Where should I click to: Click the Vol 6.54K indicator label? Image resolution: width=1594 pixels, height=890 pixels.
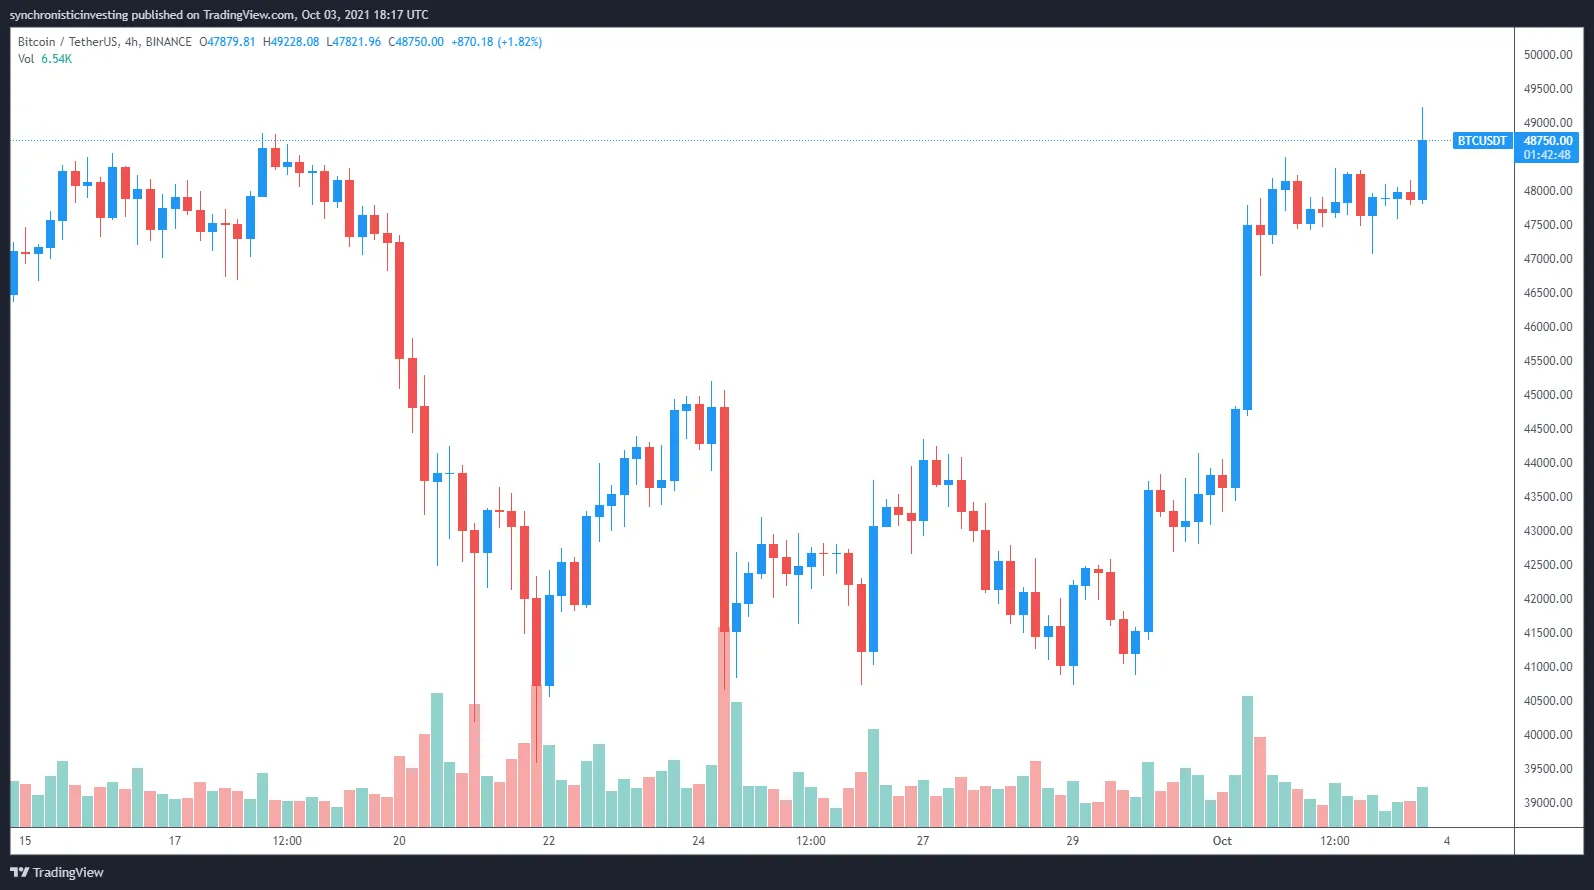click(x=45, y=59)
